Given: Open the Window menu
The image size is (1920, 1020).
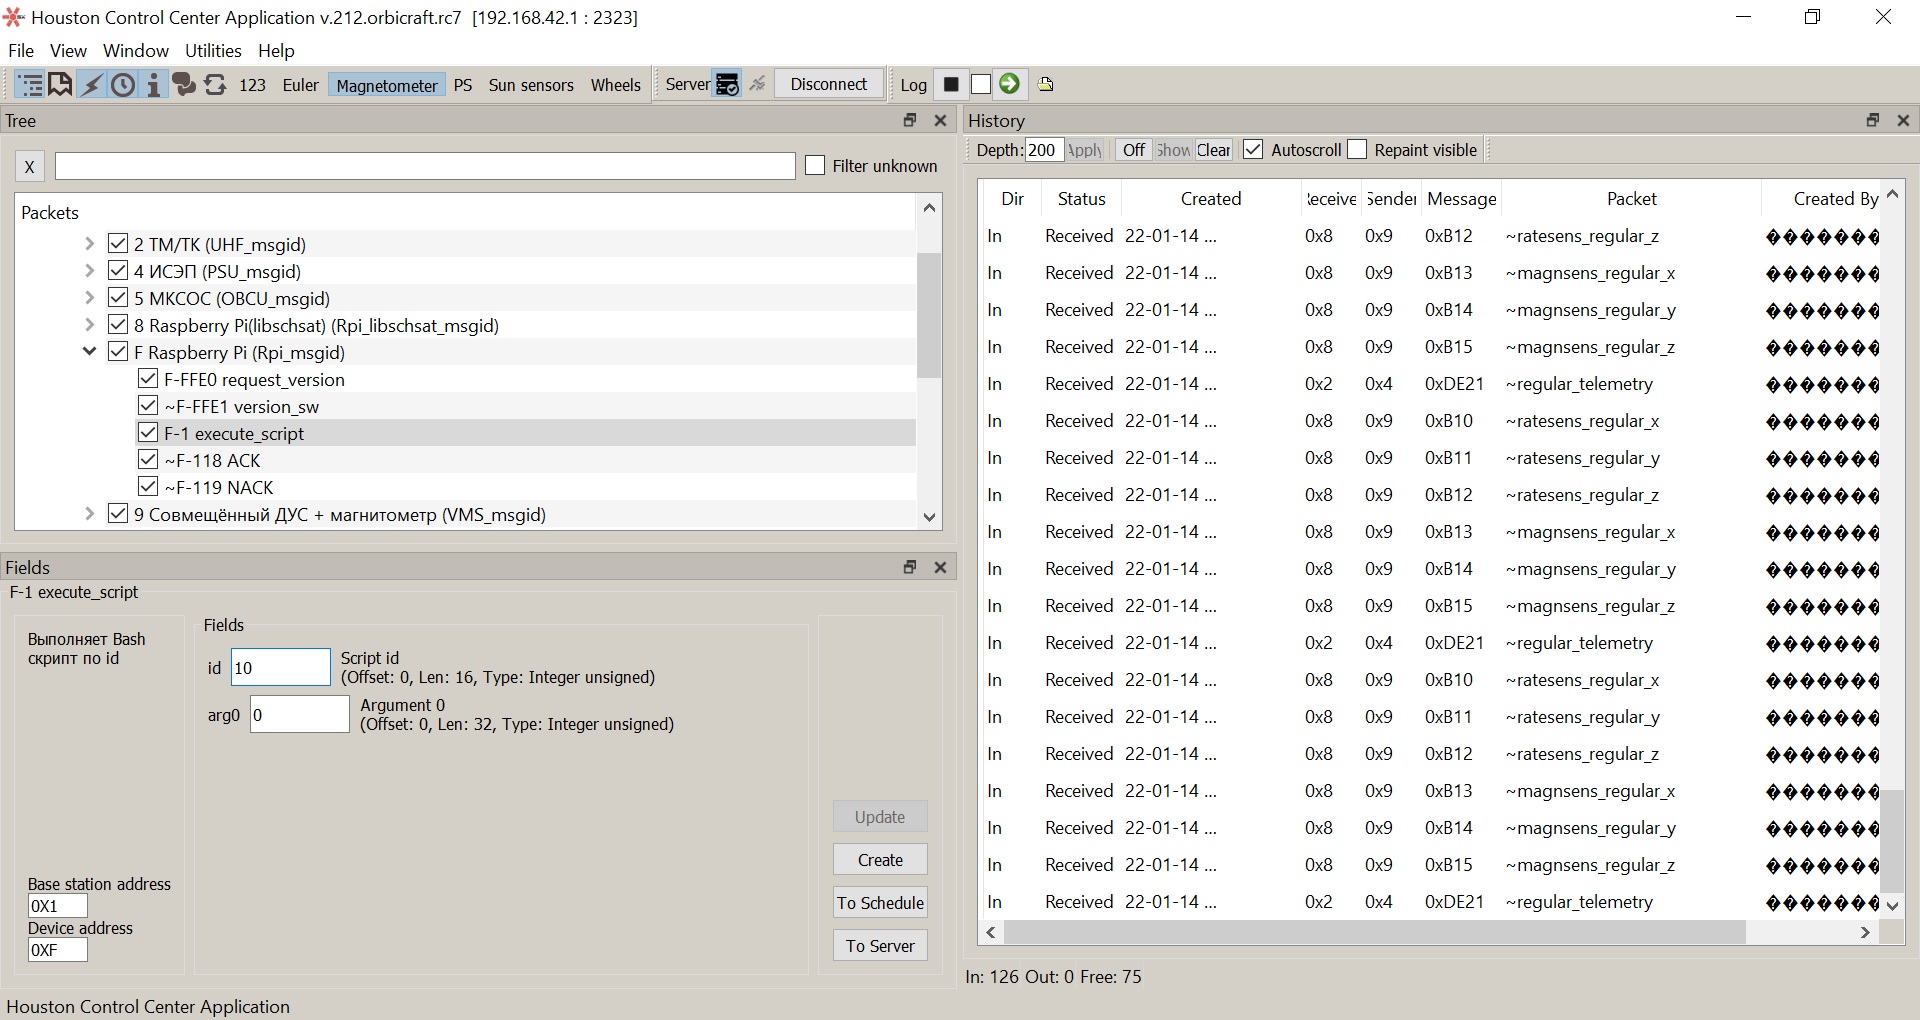Looking at the screenshot, I should [x=135, y=51].
